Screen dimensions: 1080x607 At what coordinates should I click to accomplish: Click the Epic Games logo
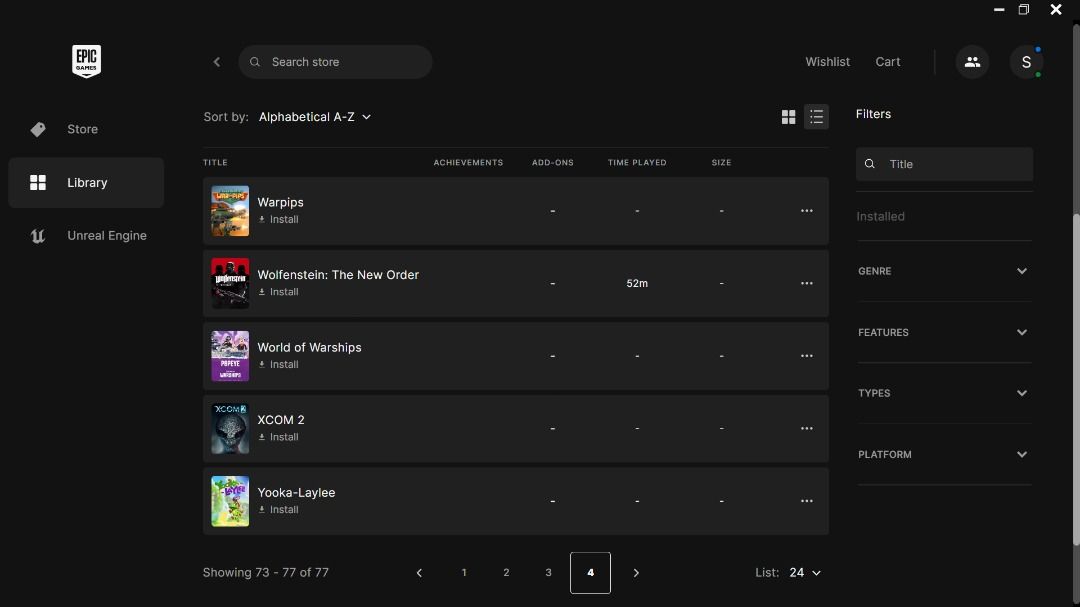[86, 61]
